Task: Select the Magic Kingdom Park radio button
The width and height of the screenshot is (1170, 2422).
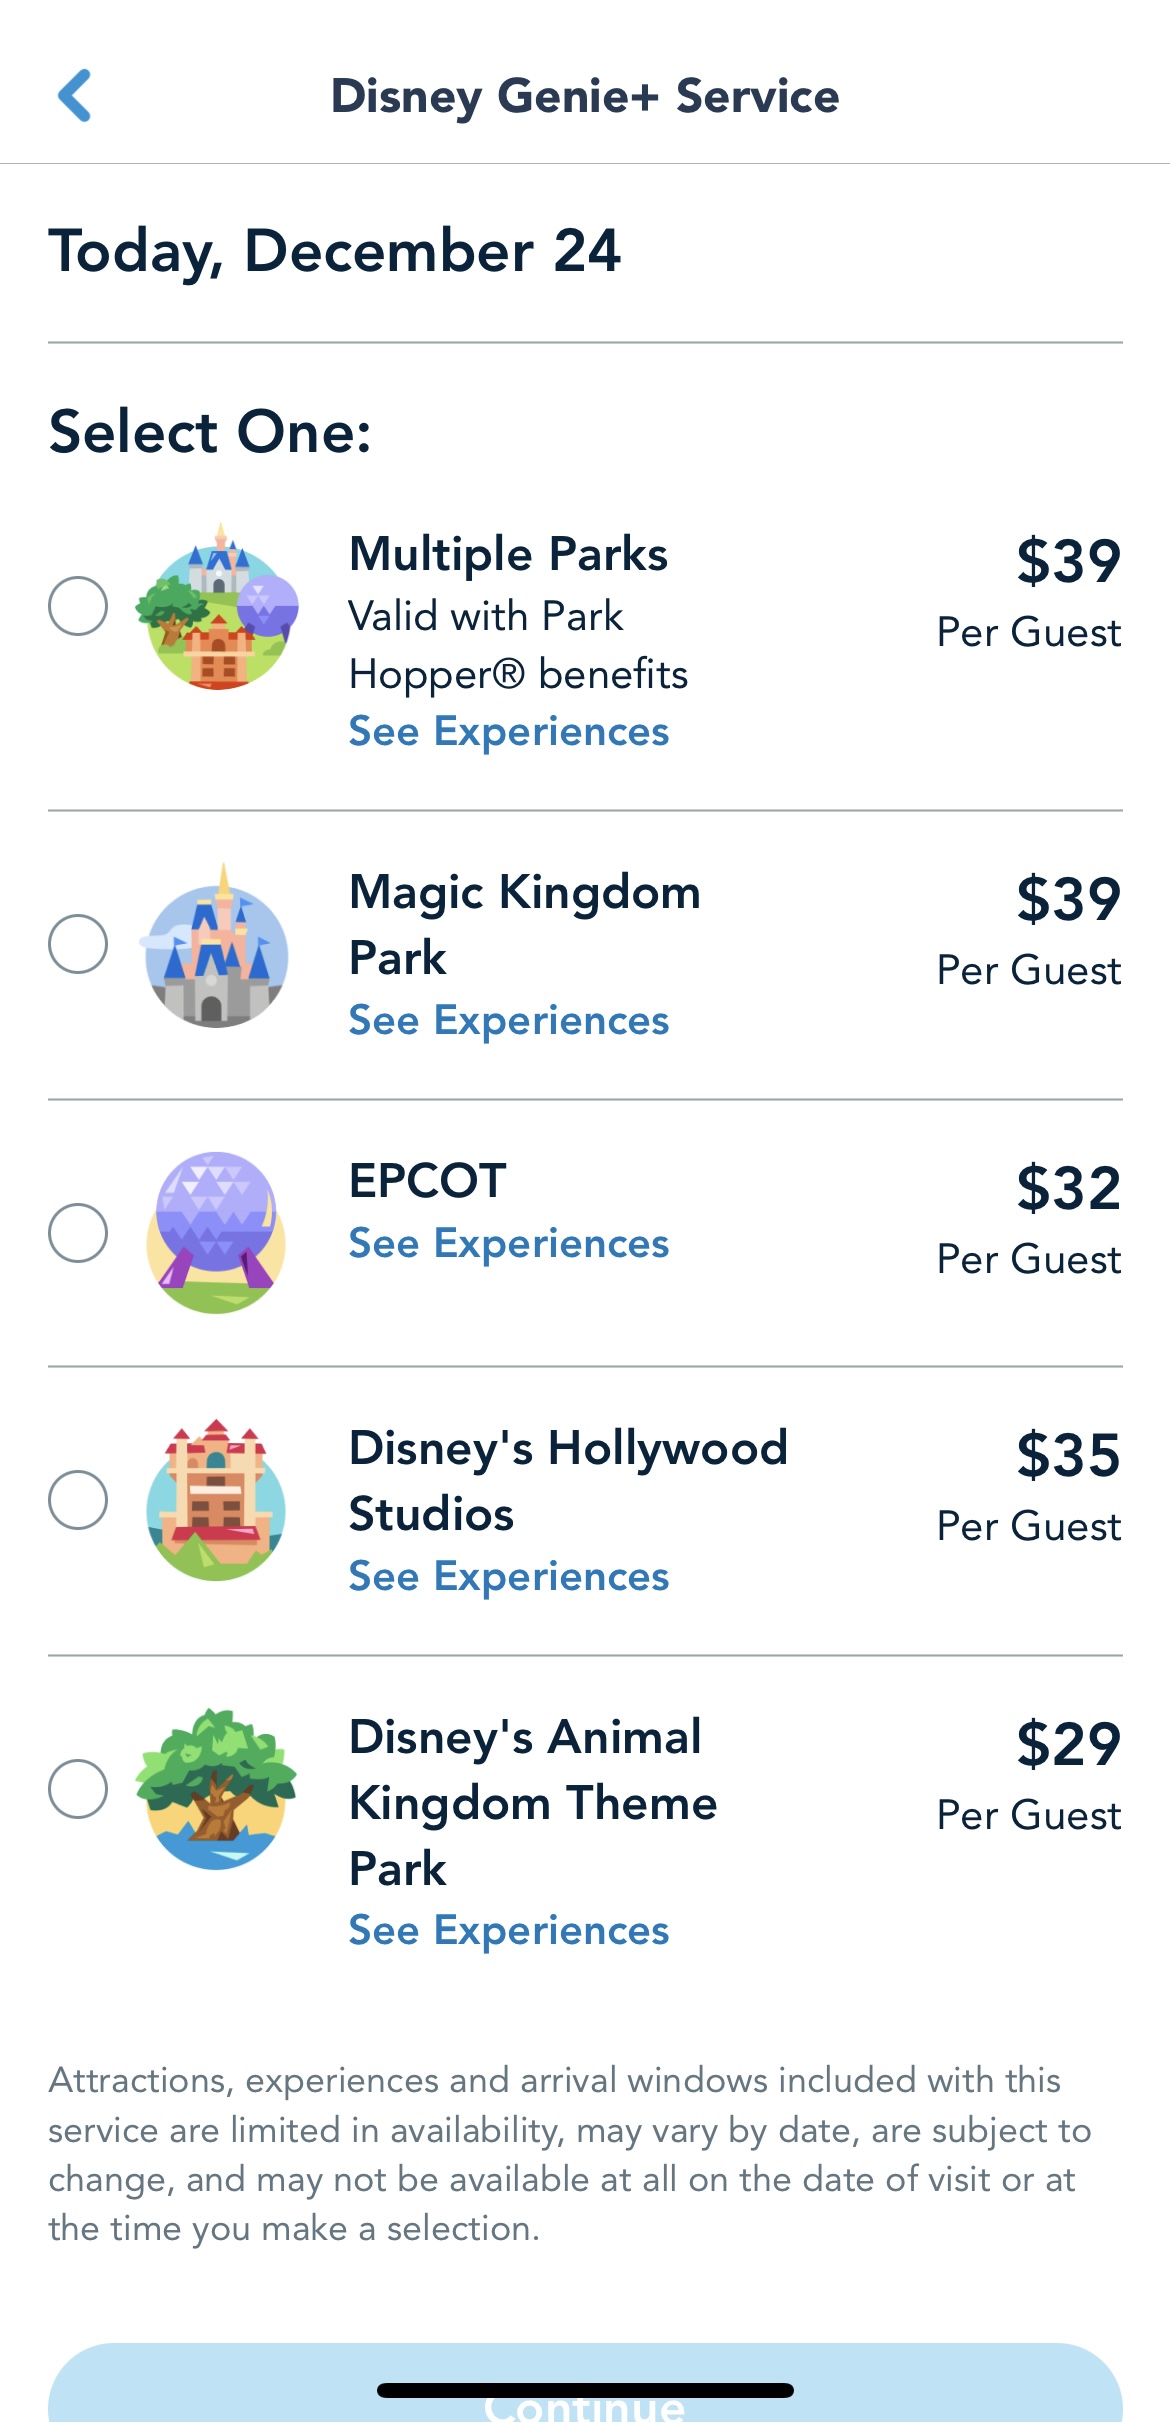Action: [78, 944]
